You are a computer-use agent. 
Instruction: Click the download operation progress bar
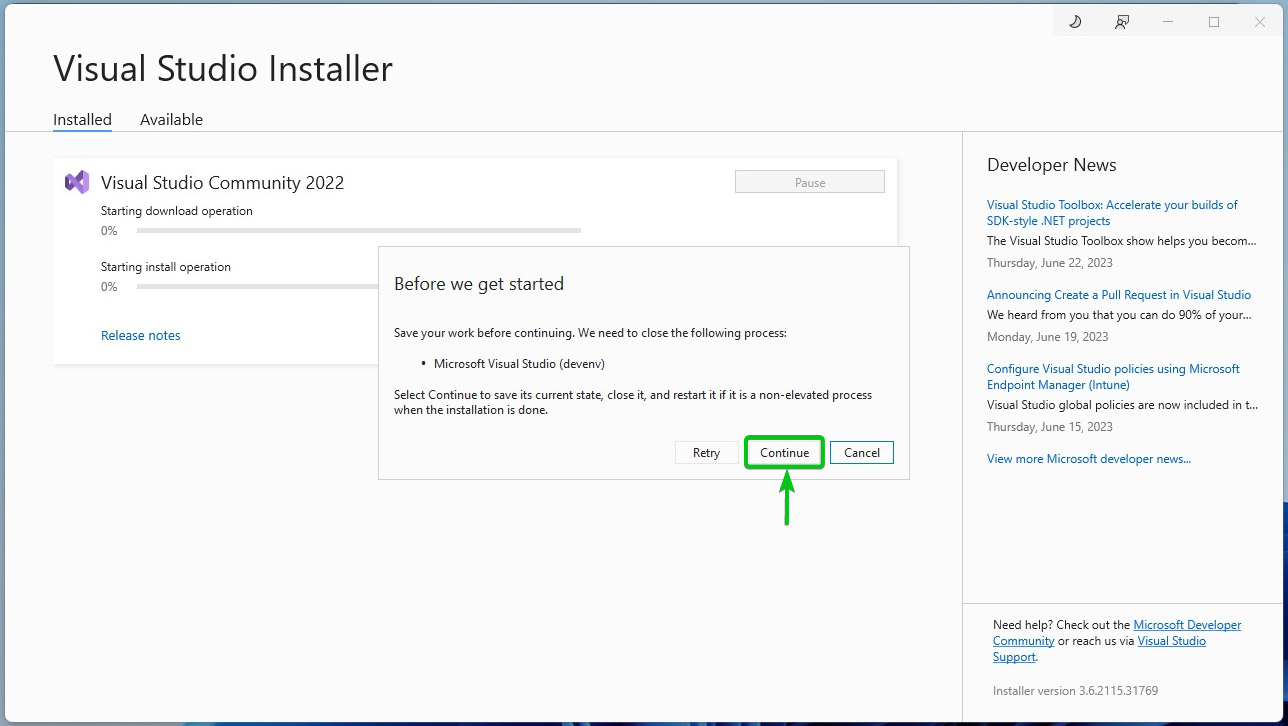pyautogui.click(x=359, y=231)
